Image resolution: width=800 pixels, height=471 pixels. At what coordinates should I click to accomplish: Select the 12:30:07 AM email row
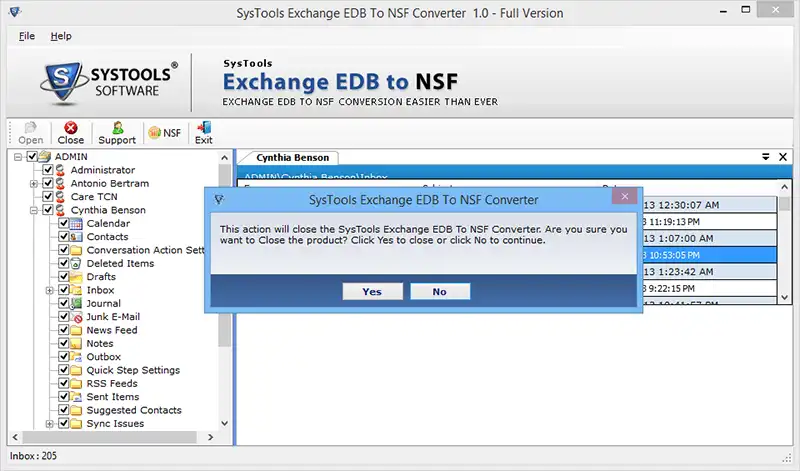(x=709, y=205)
